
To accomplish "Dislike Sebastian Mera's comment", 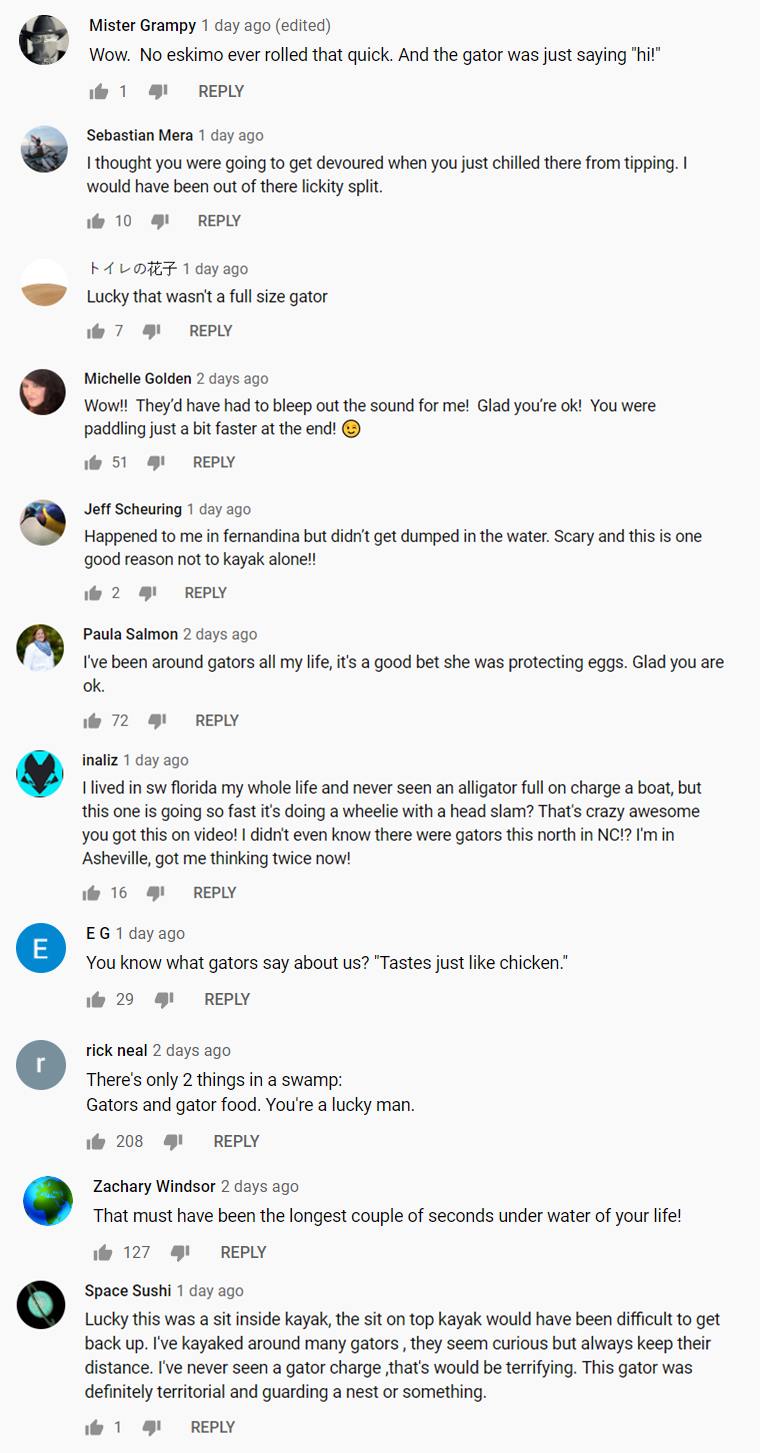I will click(160, 221).
